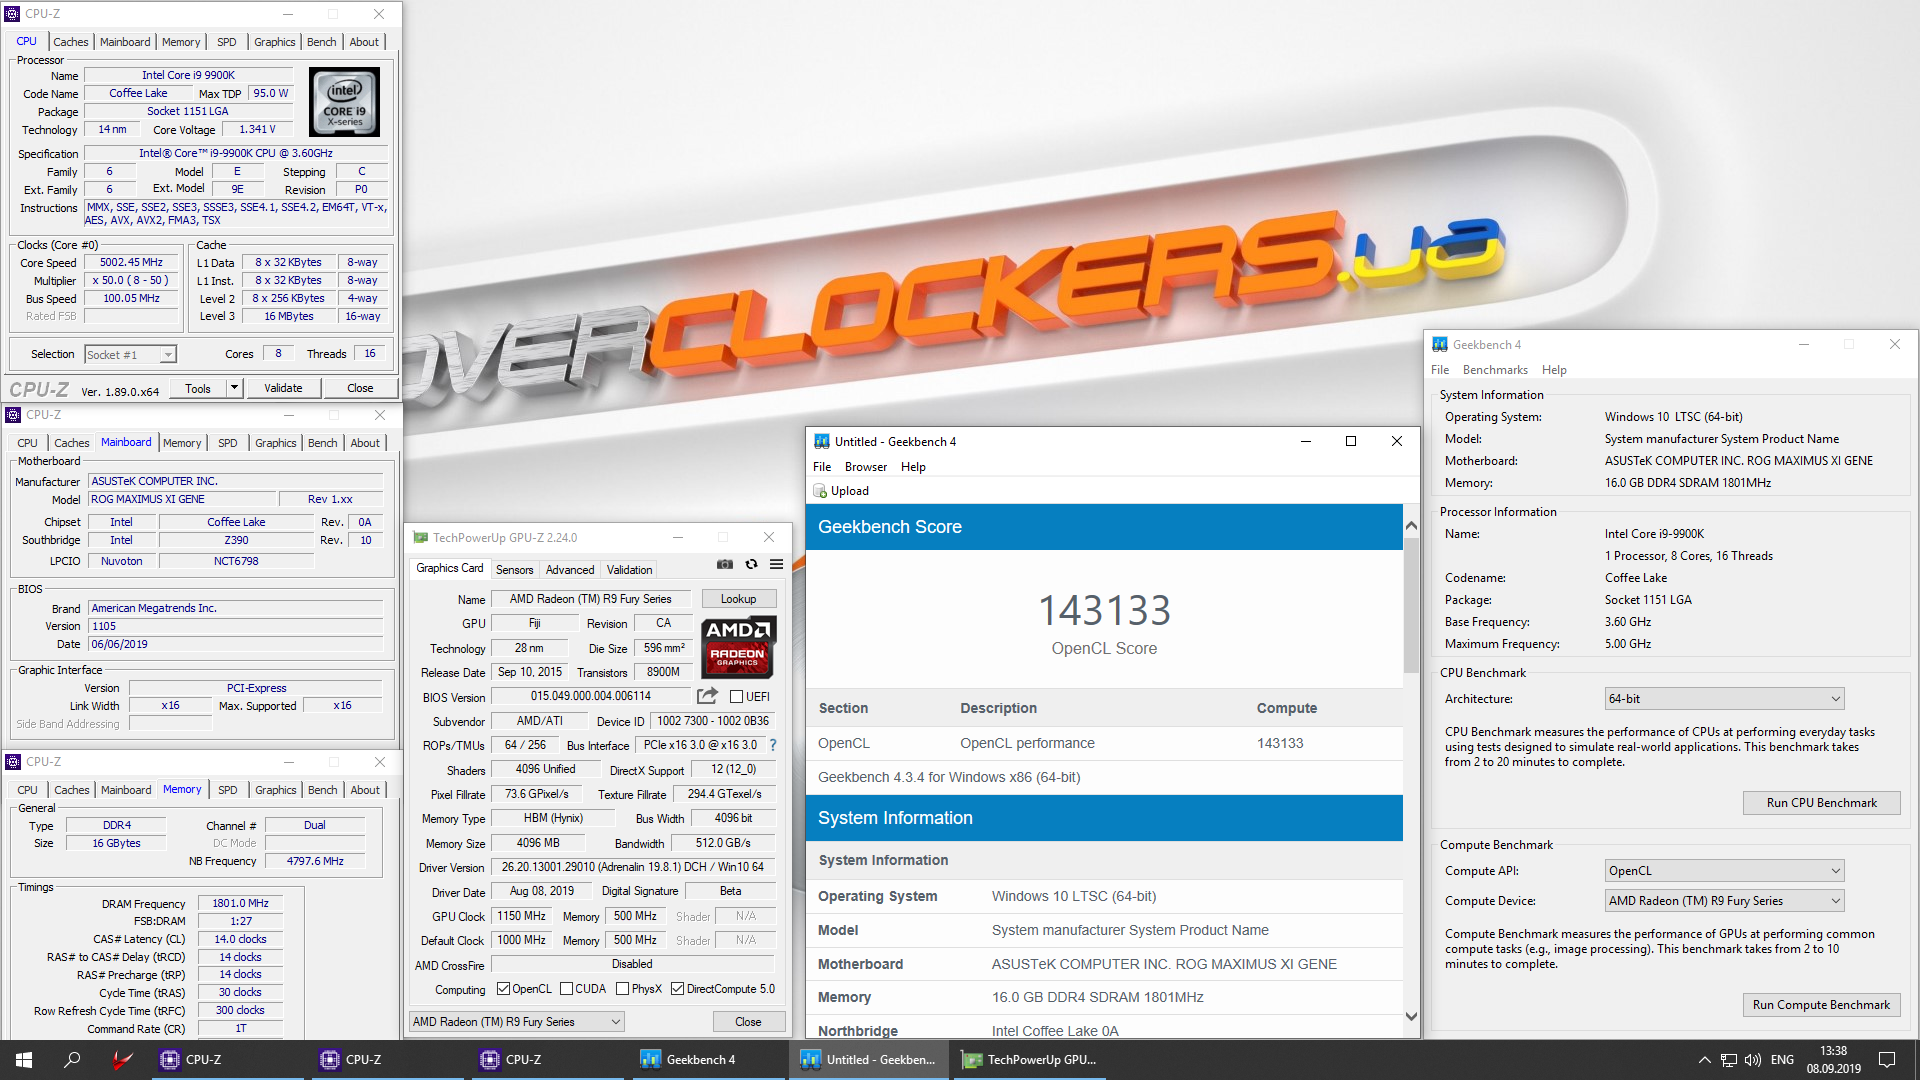Image resolution: width=1920 pixels, height=1080 pixels.
Task: Click top CPU-Z window title icon
Action: pos(13,14)
